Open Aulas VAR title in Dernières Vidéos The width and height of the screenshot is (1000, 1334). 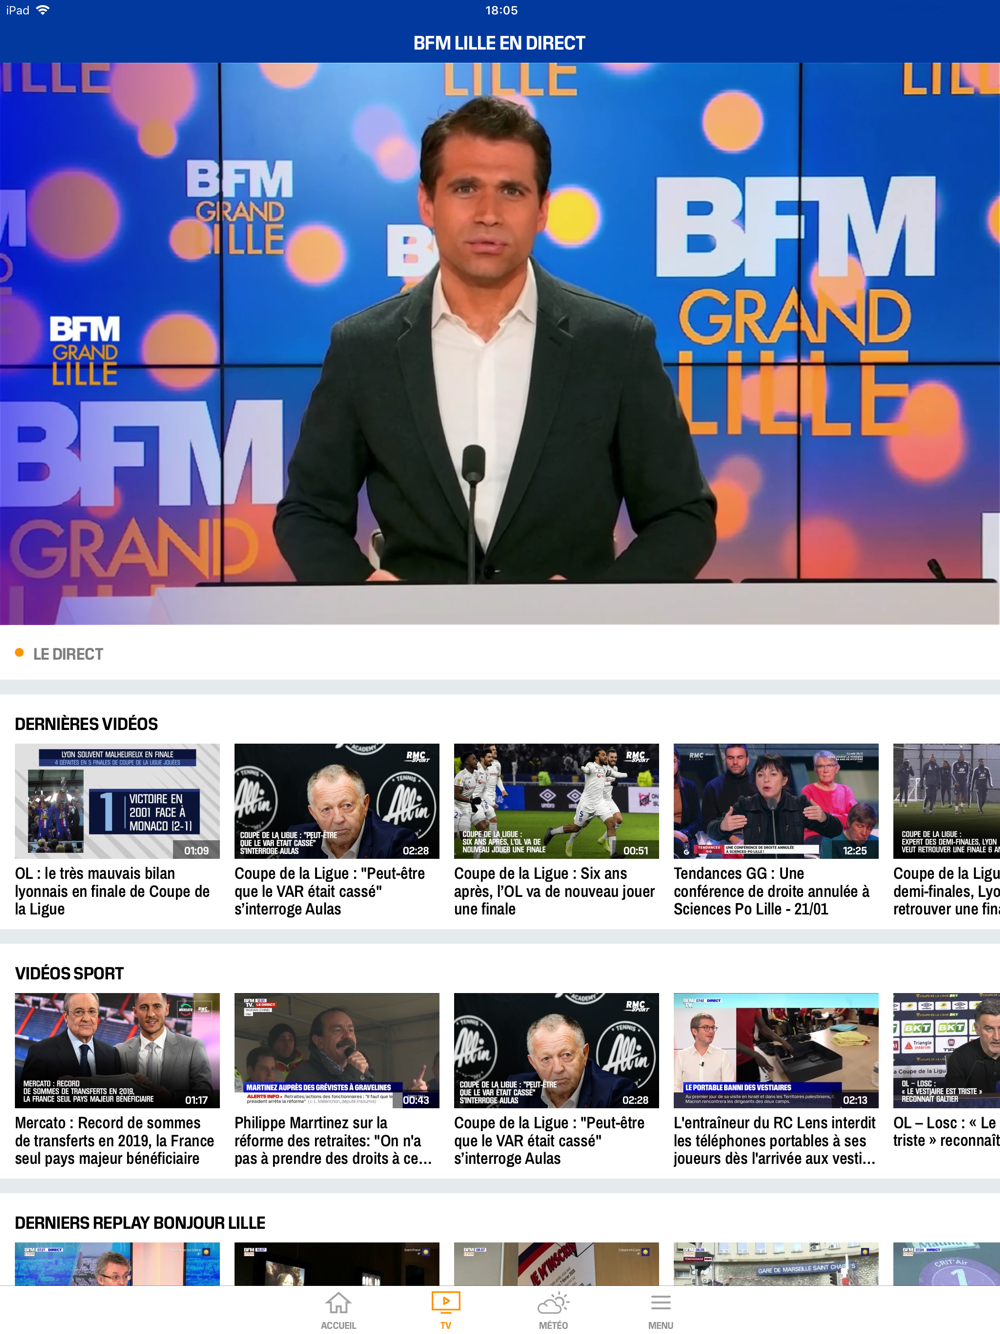click(330, 891)
